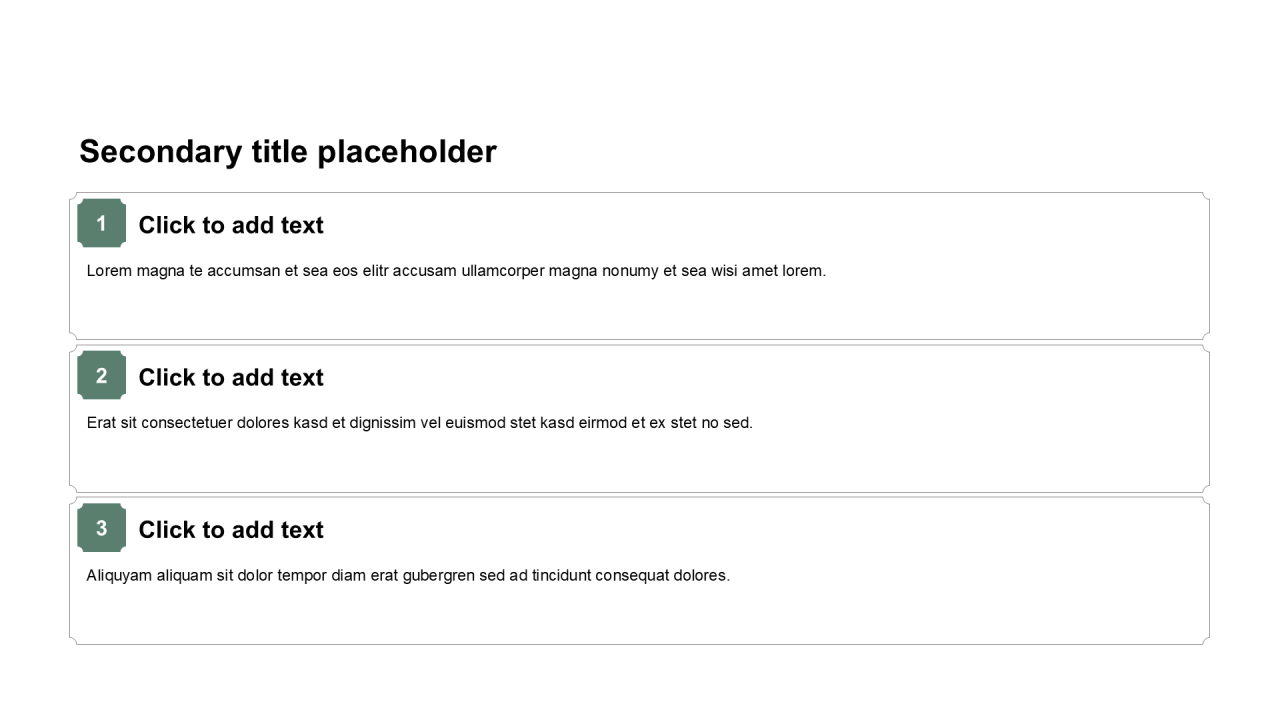Screen dimensions: 1280x720
Task: Click 'Click to add text' beside badge 1
Action: [231, 226]
